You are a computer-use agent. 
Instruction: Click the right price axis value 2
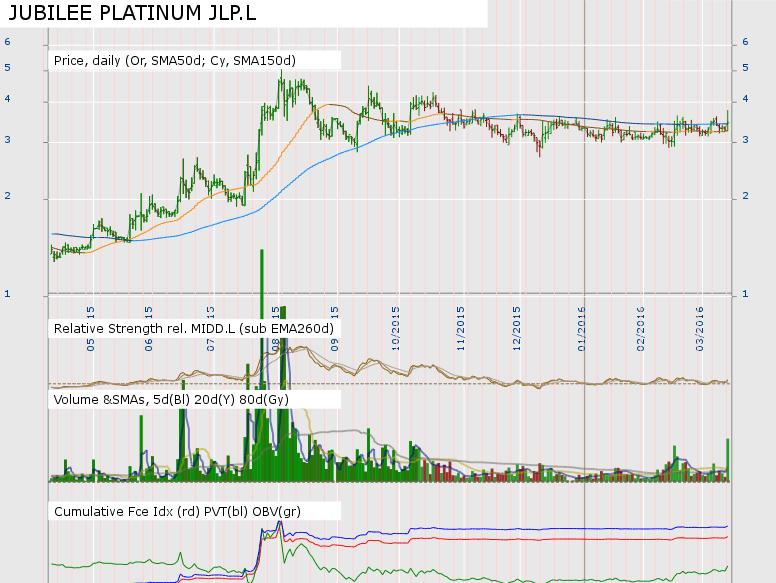(x=745, y=196)
